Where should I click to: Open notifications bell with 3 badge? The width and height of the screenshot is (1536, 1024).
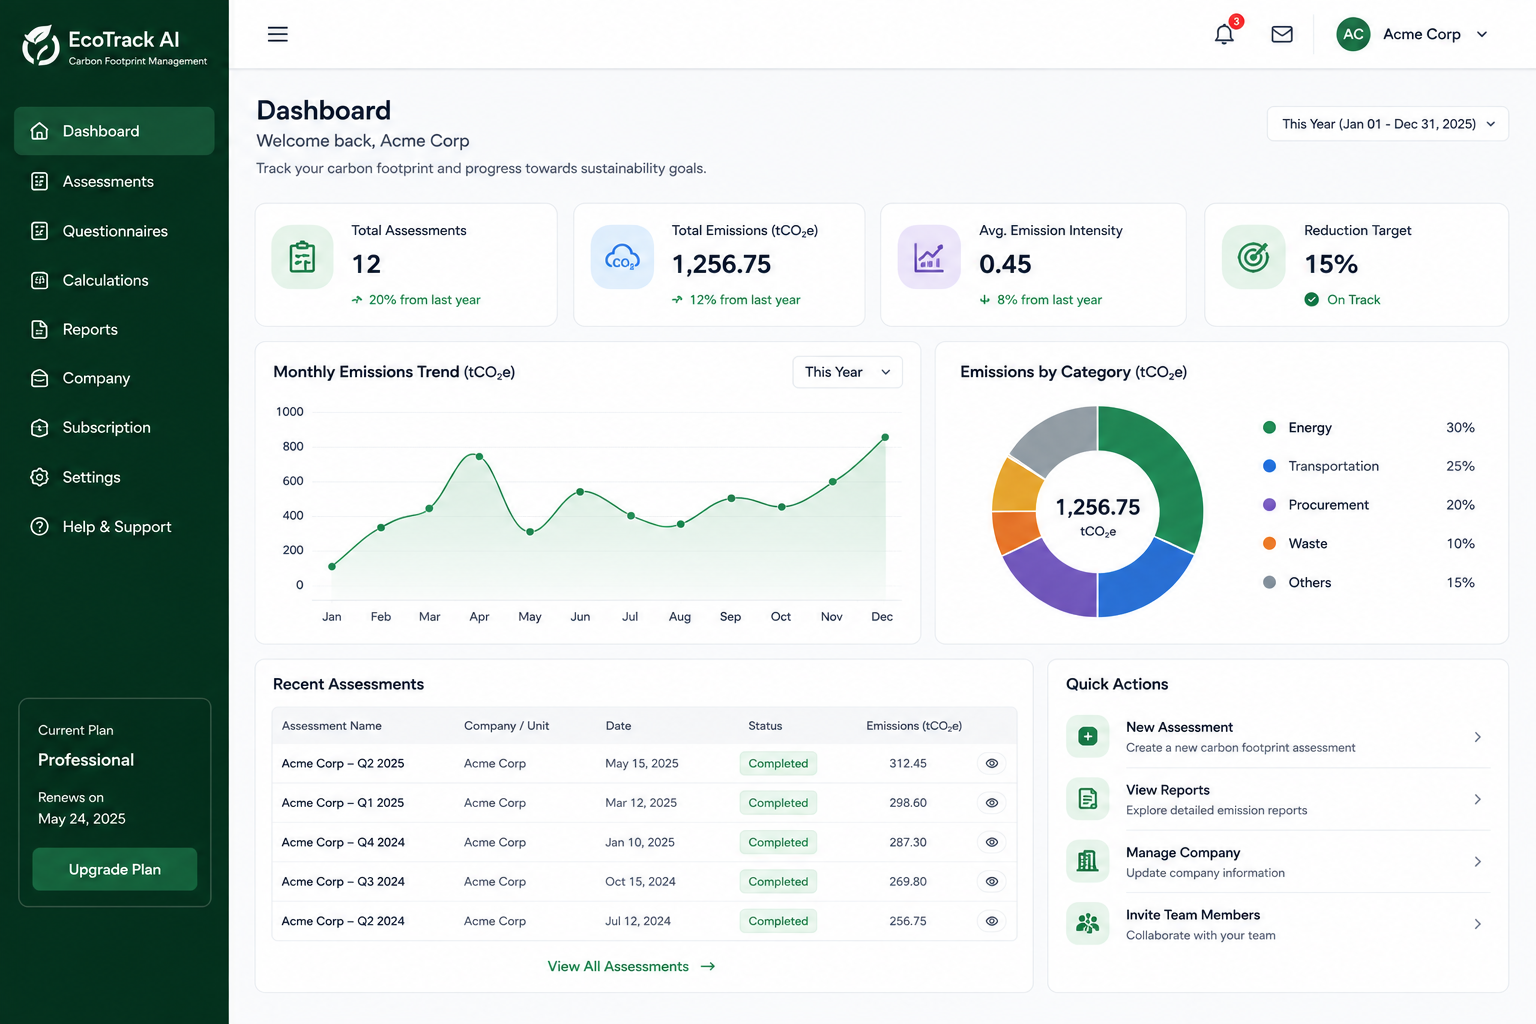[1225, 33]
